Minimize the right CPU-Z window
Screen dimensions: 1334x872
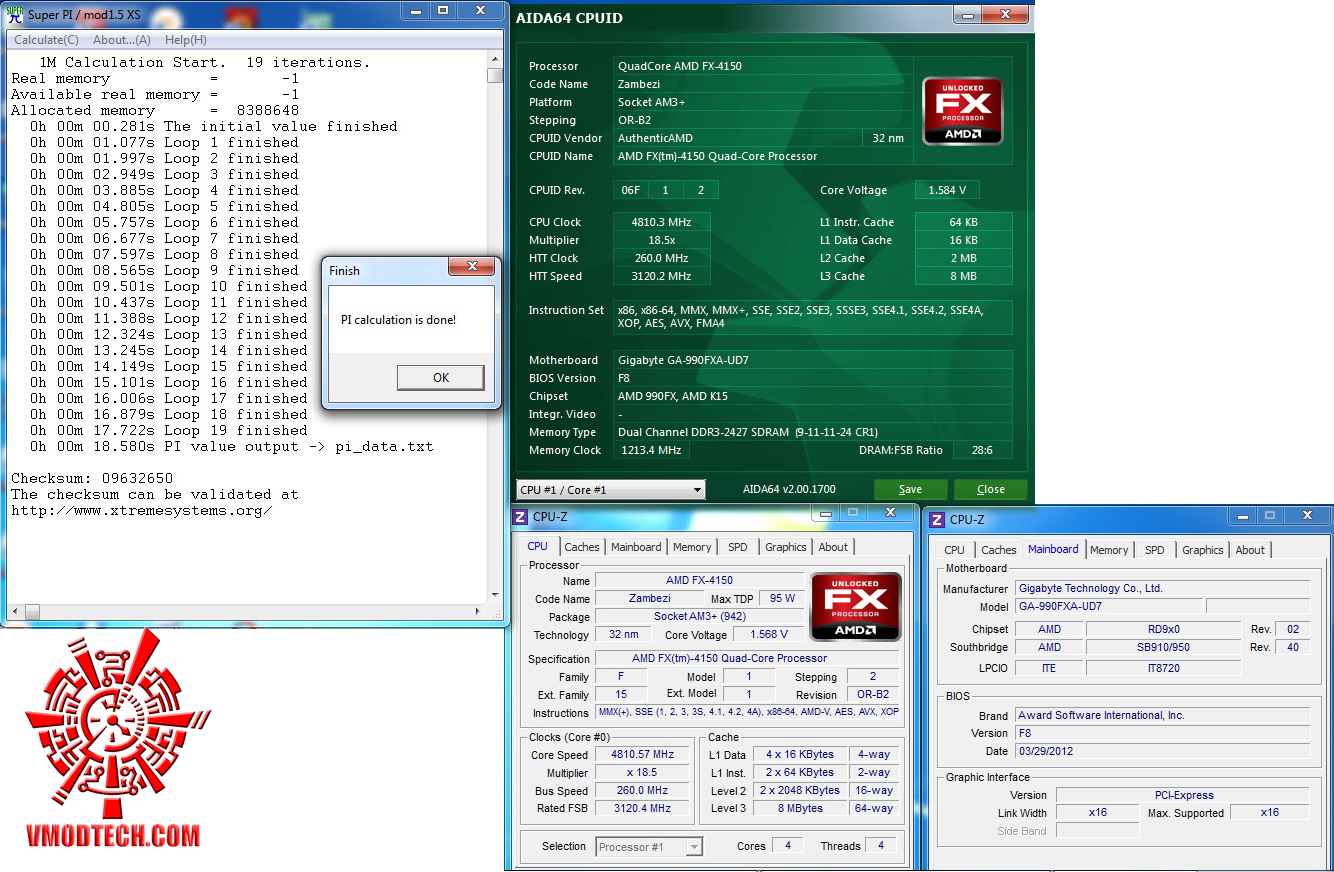1241,516
